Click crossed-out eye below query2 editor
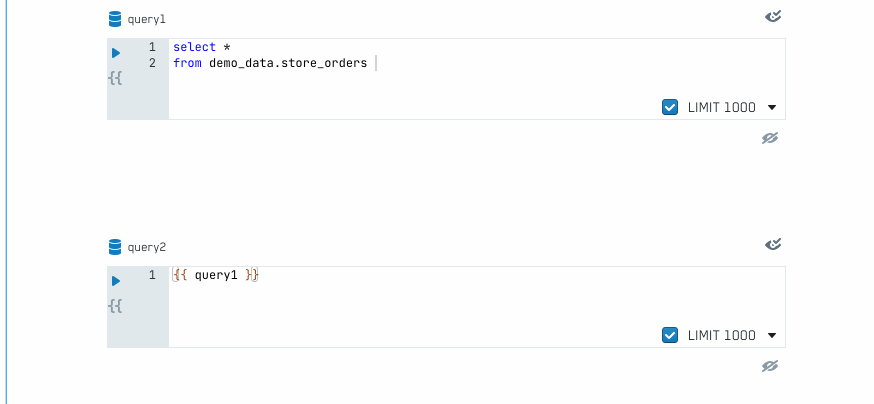This screenshot has height=404, width=874. point(770,366)
